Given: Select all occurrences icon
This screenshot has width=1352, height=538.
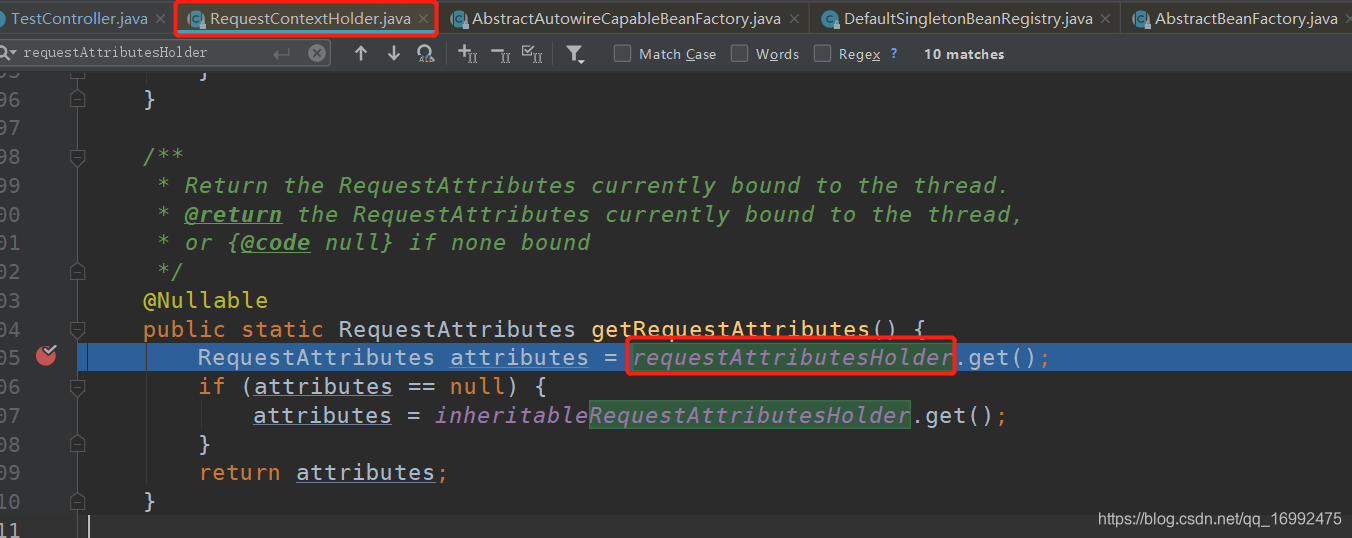Looking at the screenshot, I should 533,54.
